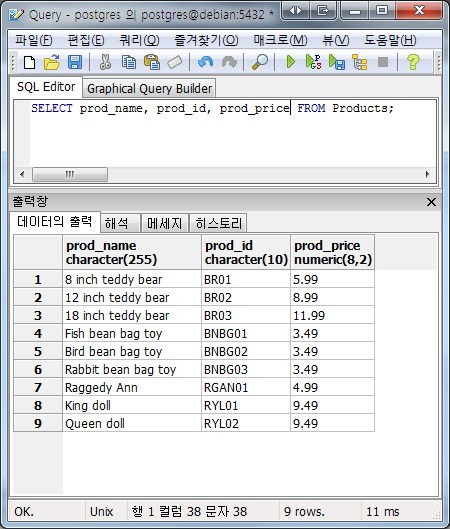450x529 pixels.
Task: Click the '18 inch teddy bear' cell
Action: coord(132,315)
